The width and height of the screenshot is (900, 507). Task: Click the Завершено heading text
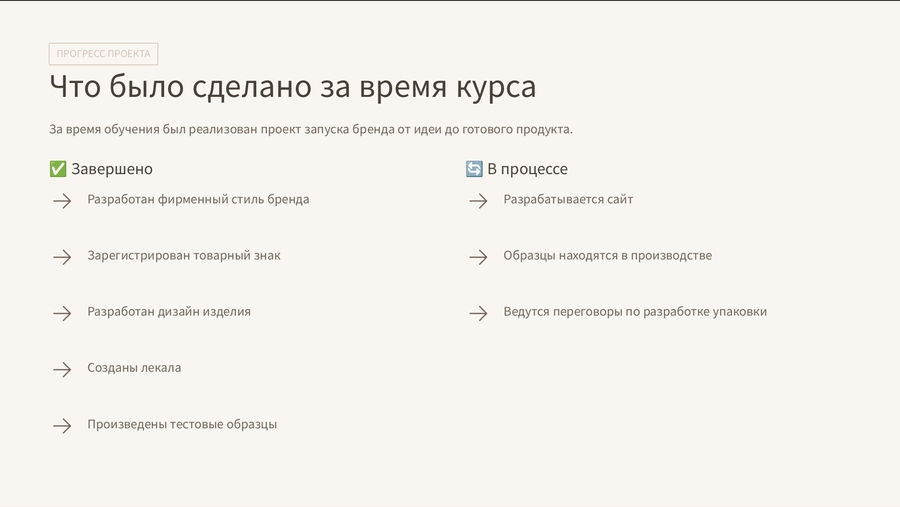[112, 169]
